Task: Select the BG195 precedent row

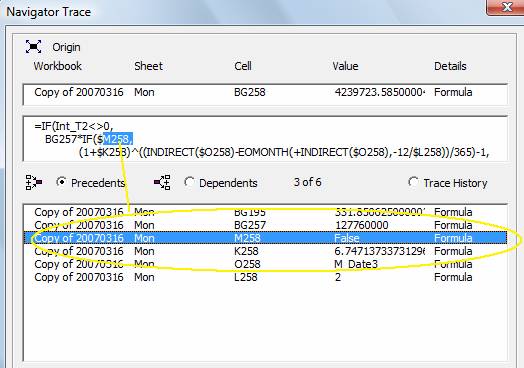Action: click(265, 212)
